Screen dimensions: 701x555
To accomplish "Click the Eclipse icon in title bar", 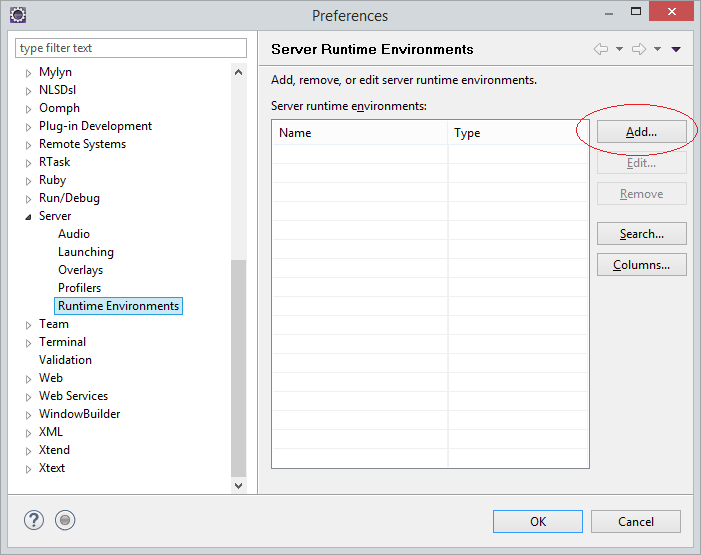I will 18,15.
